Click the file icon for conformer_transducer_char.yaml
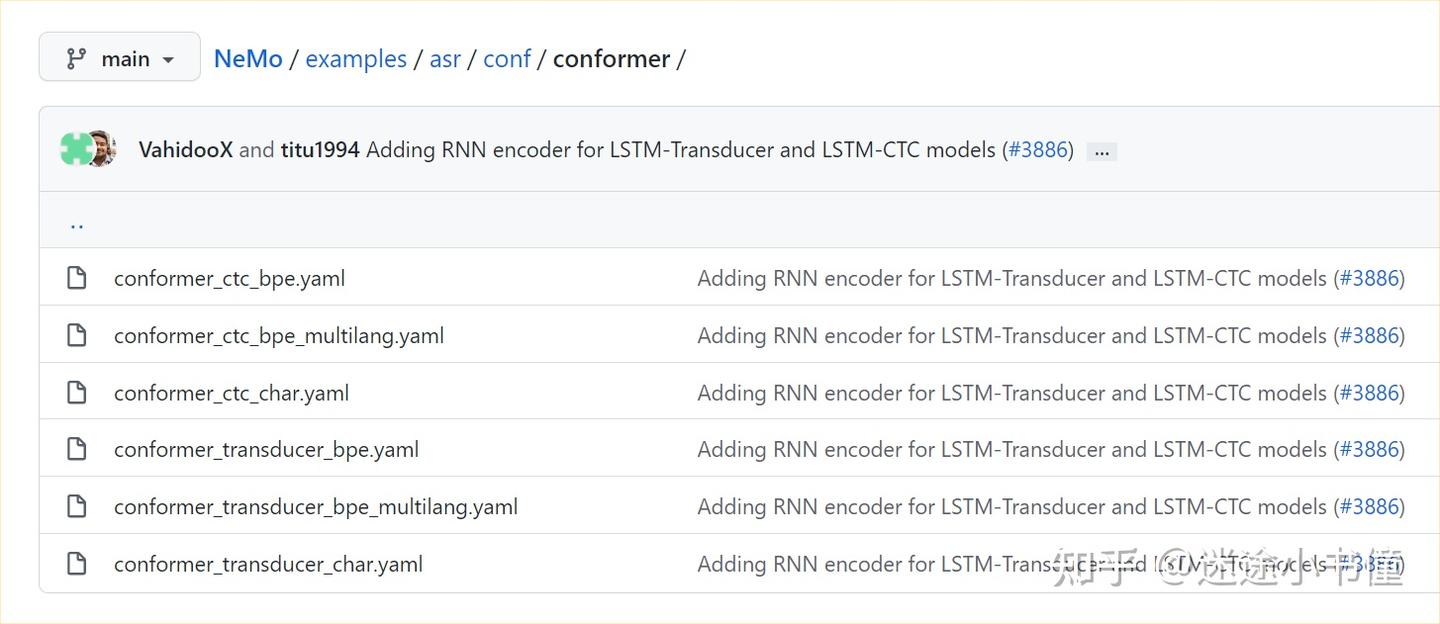The height and width of the screenshot is (624, 1440). pos(77,563)
